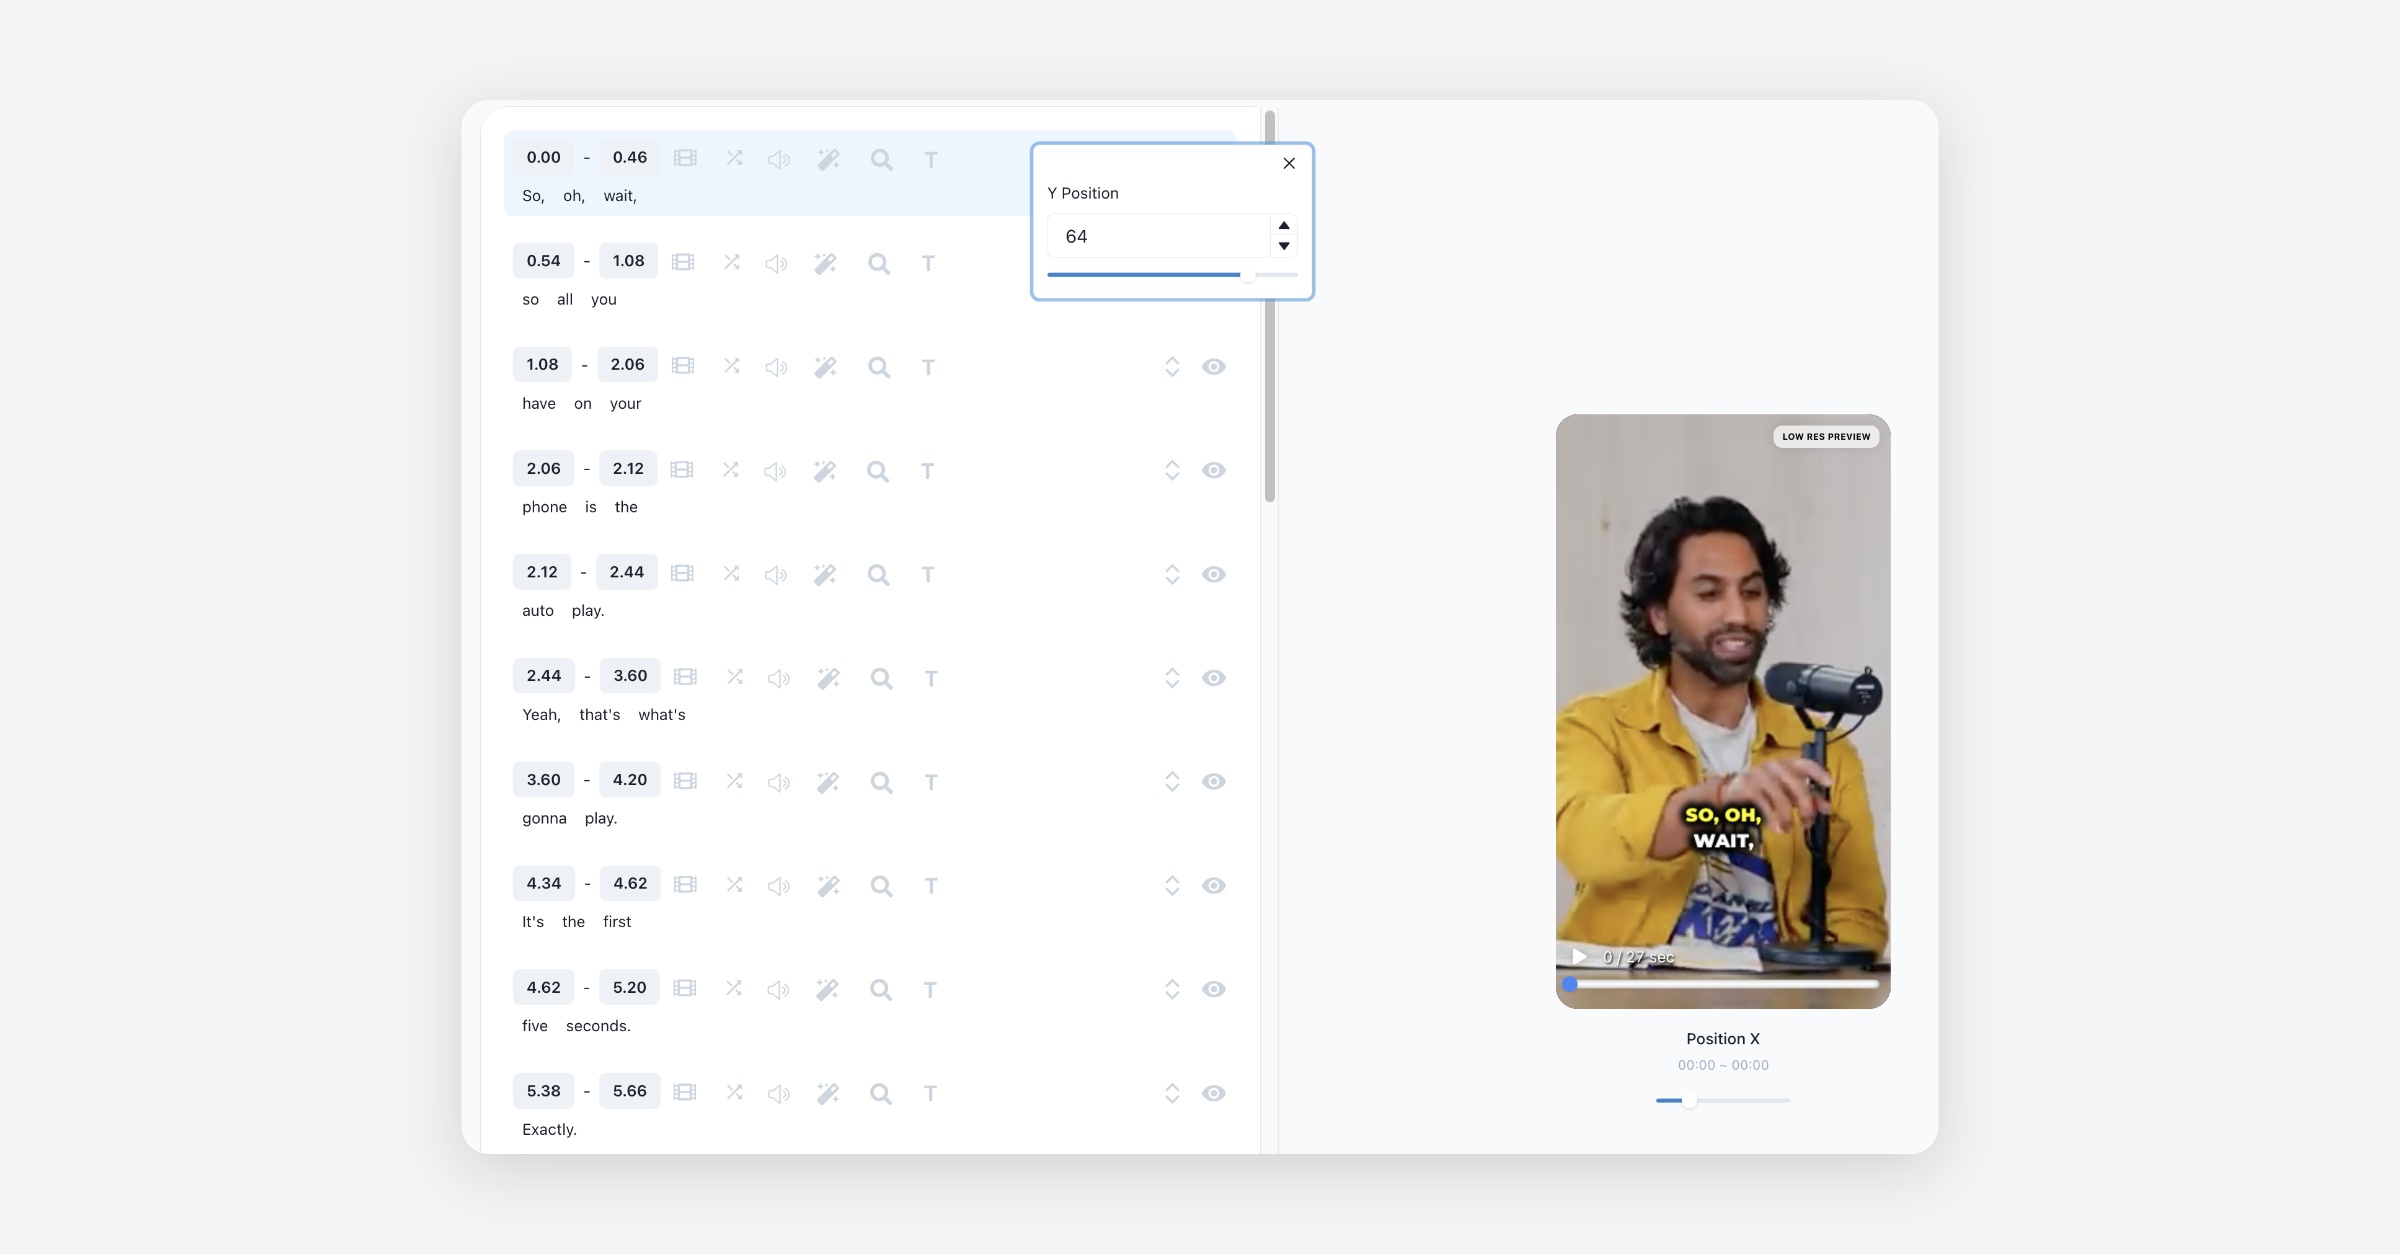Click shuffle icon on 0.54 row
The width and height of the screenshot is (2400, 1254).
[x=732, y=262]
